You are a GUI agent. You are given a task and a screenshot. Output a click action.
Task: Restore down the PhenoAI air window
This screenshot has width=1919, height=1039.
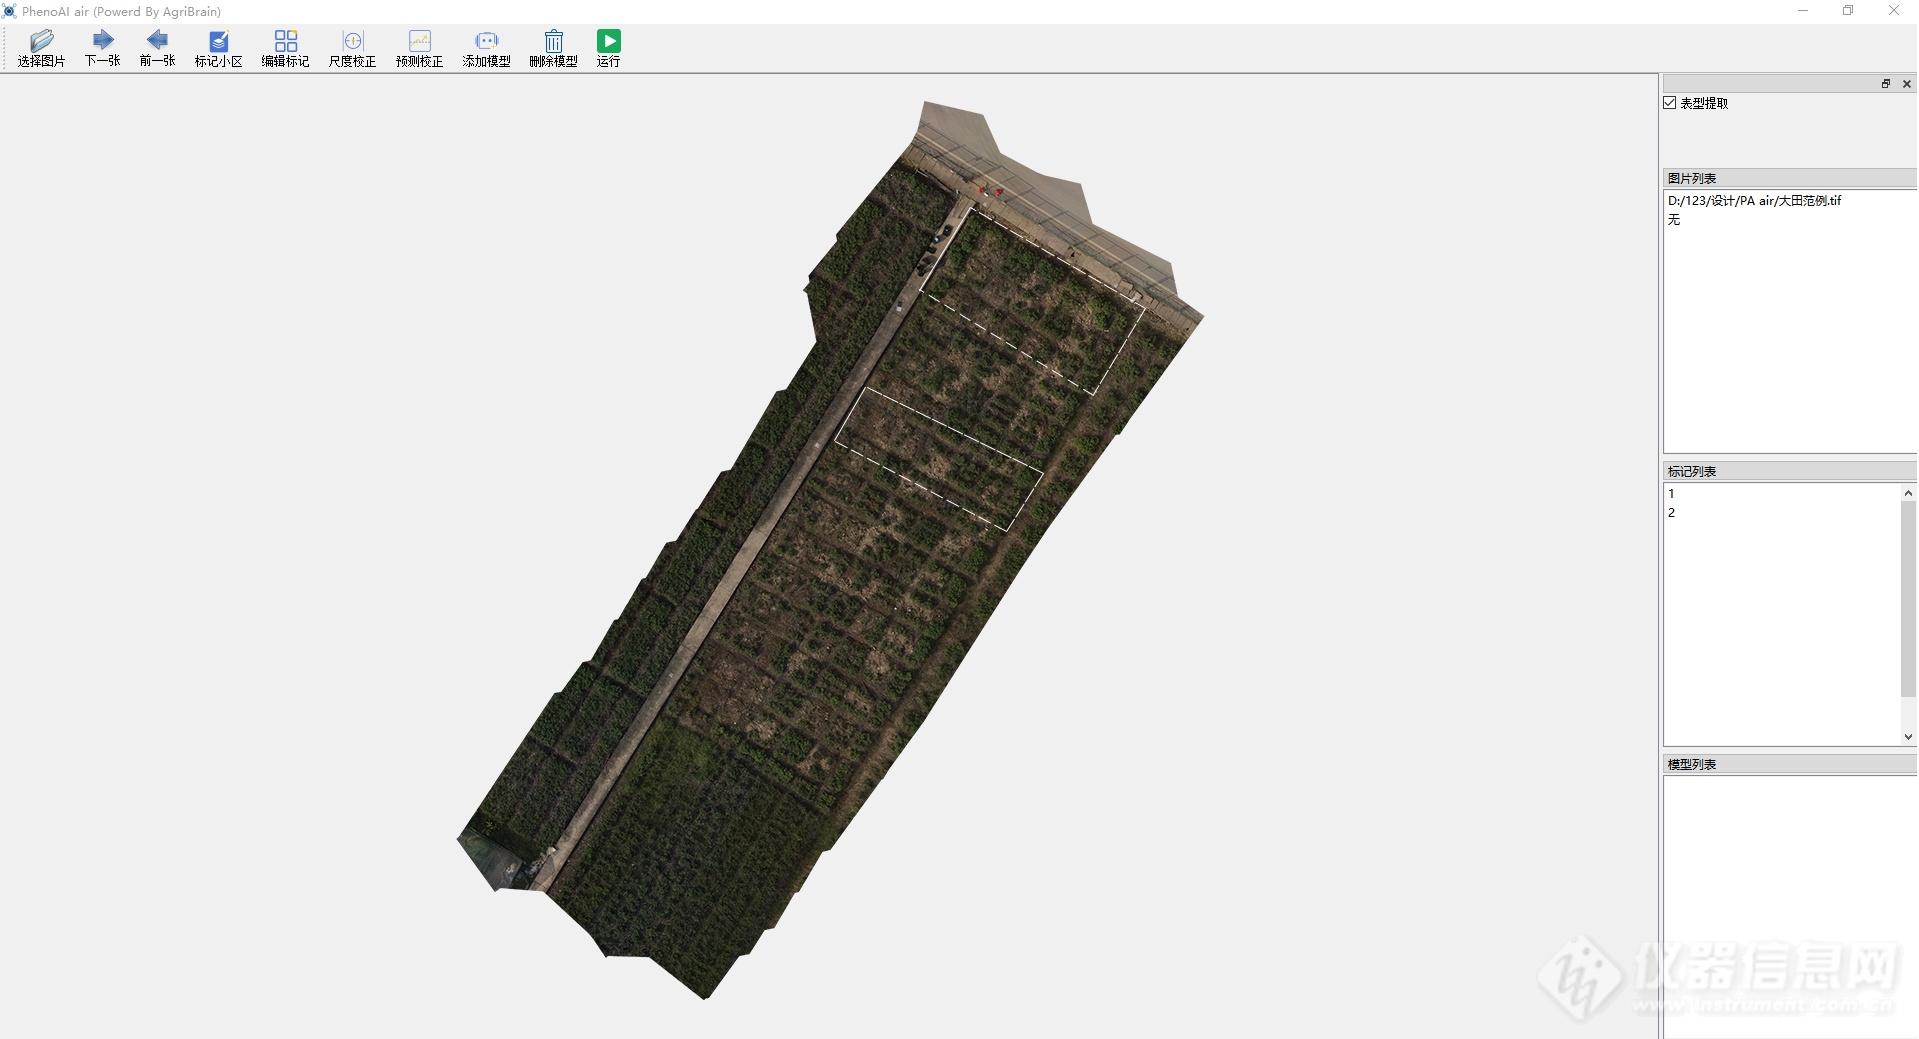coord(1848,11)
